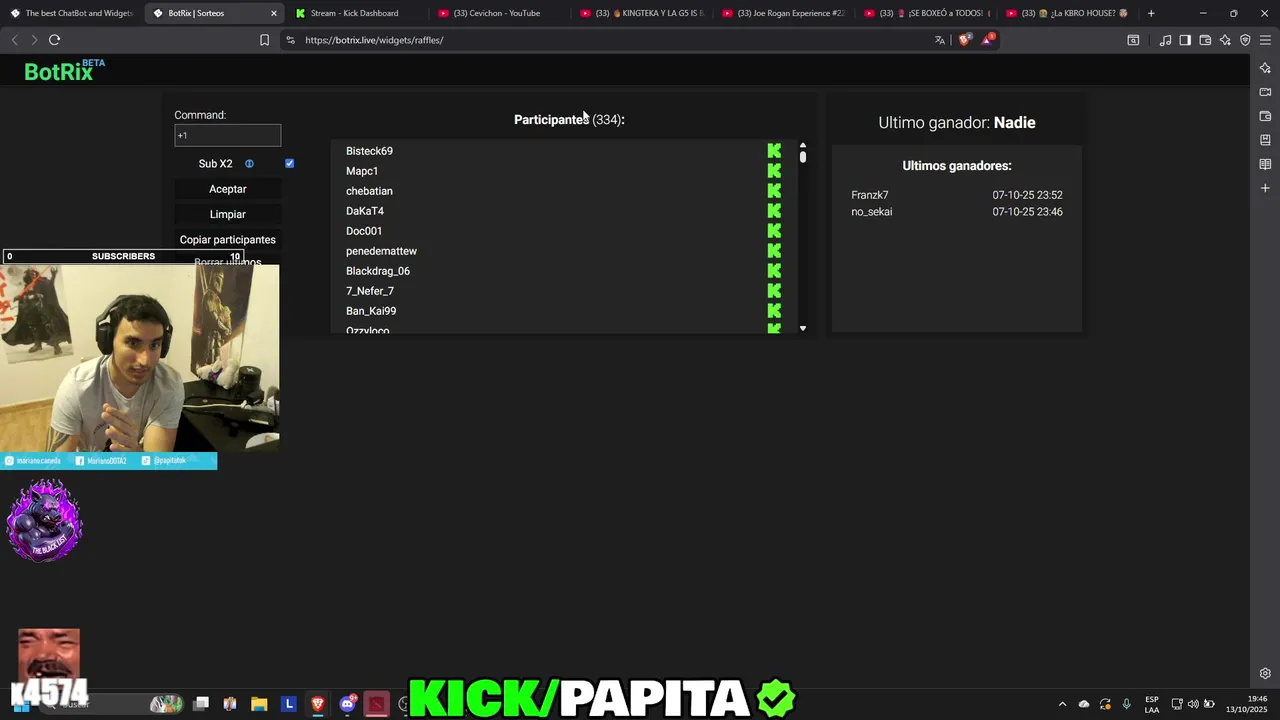Click winner Franzk7 in latest winners
This screenshot has height=720, width=1280.
pos(870,195)
